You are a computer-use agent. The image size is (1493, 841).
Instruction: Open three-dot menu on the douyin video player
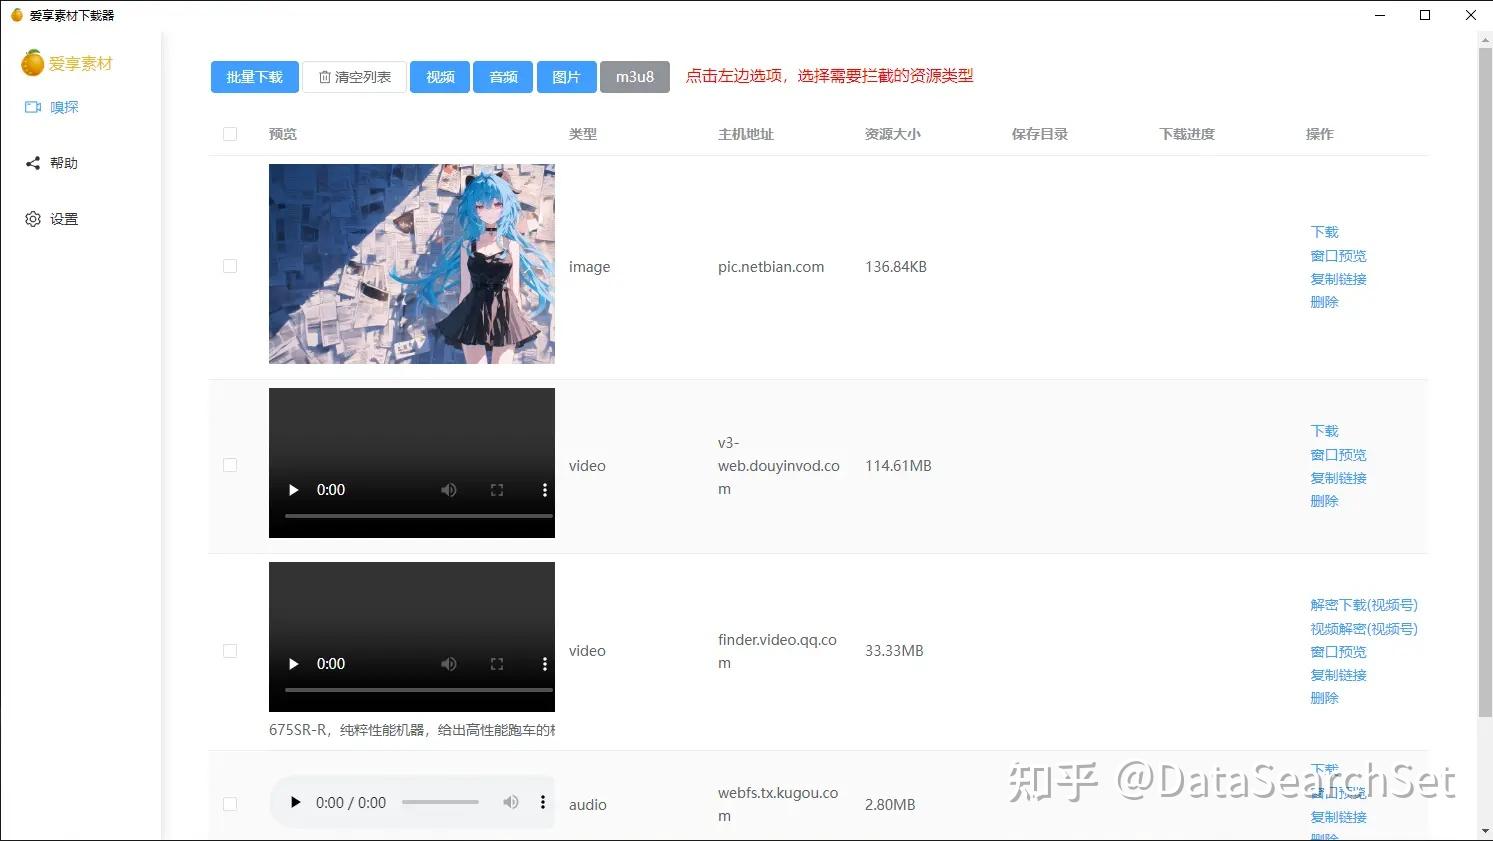click(544, 490)
